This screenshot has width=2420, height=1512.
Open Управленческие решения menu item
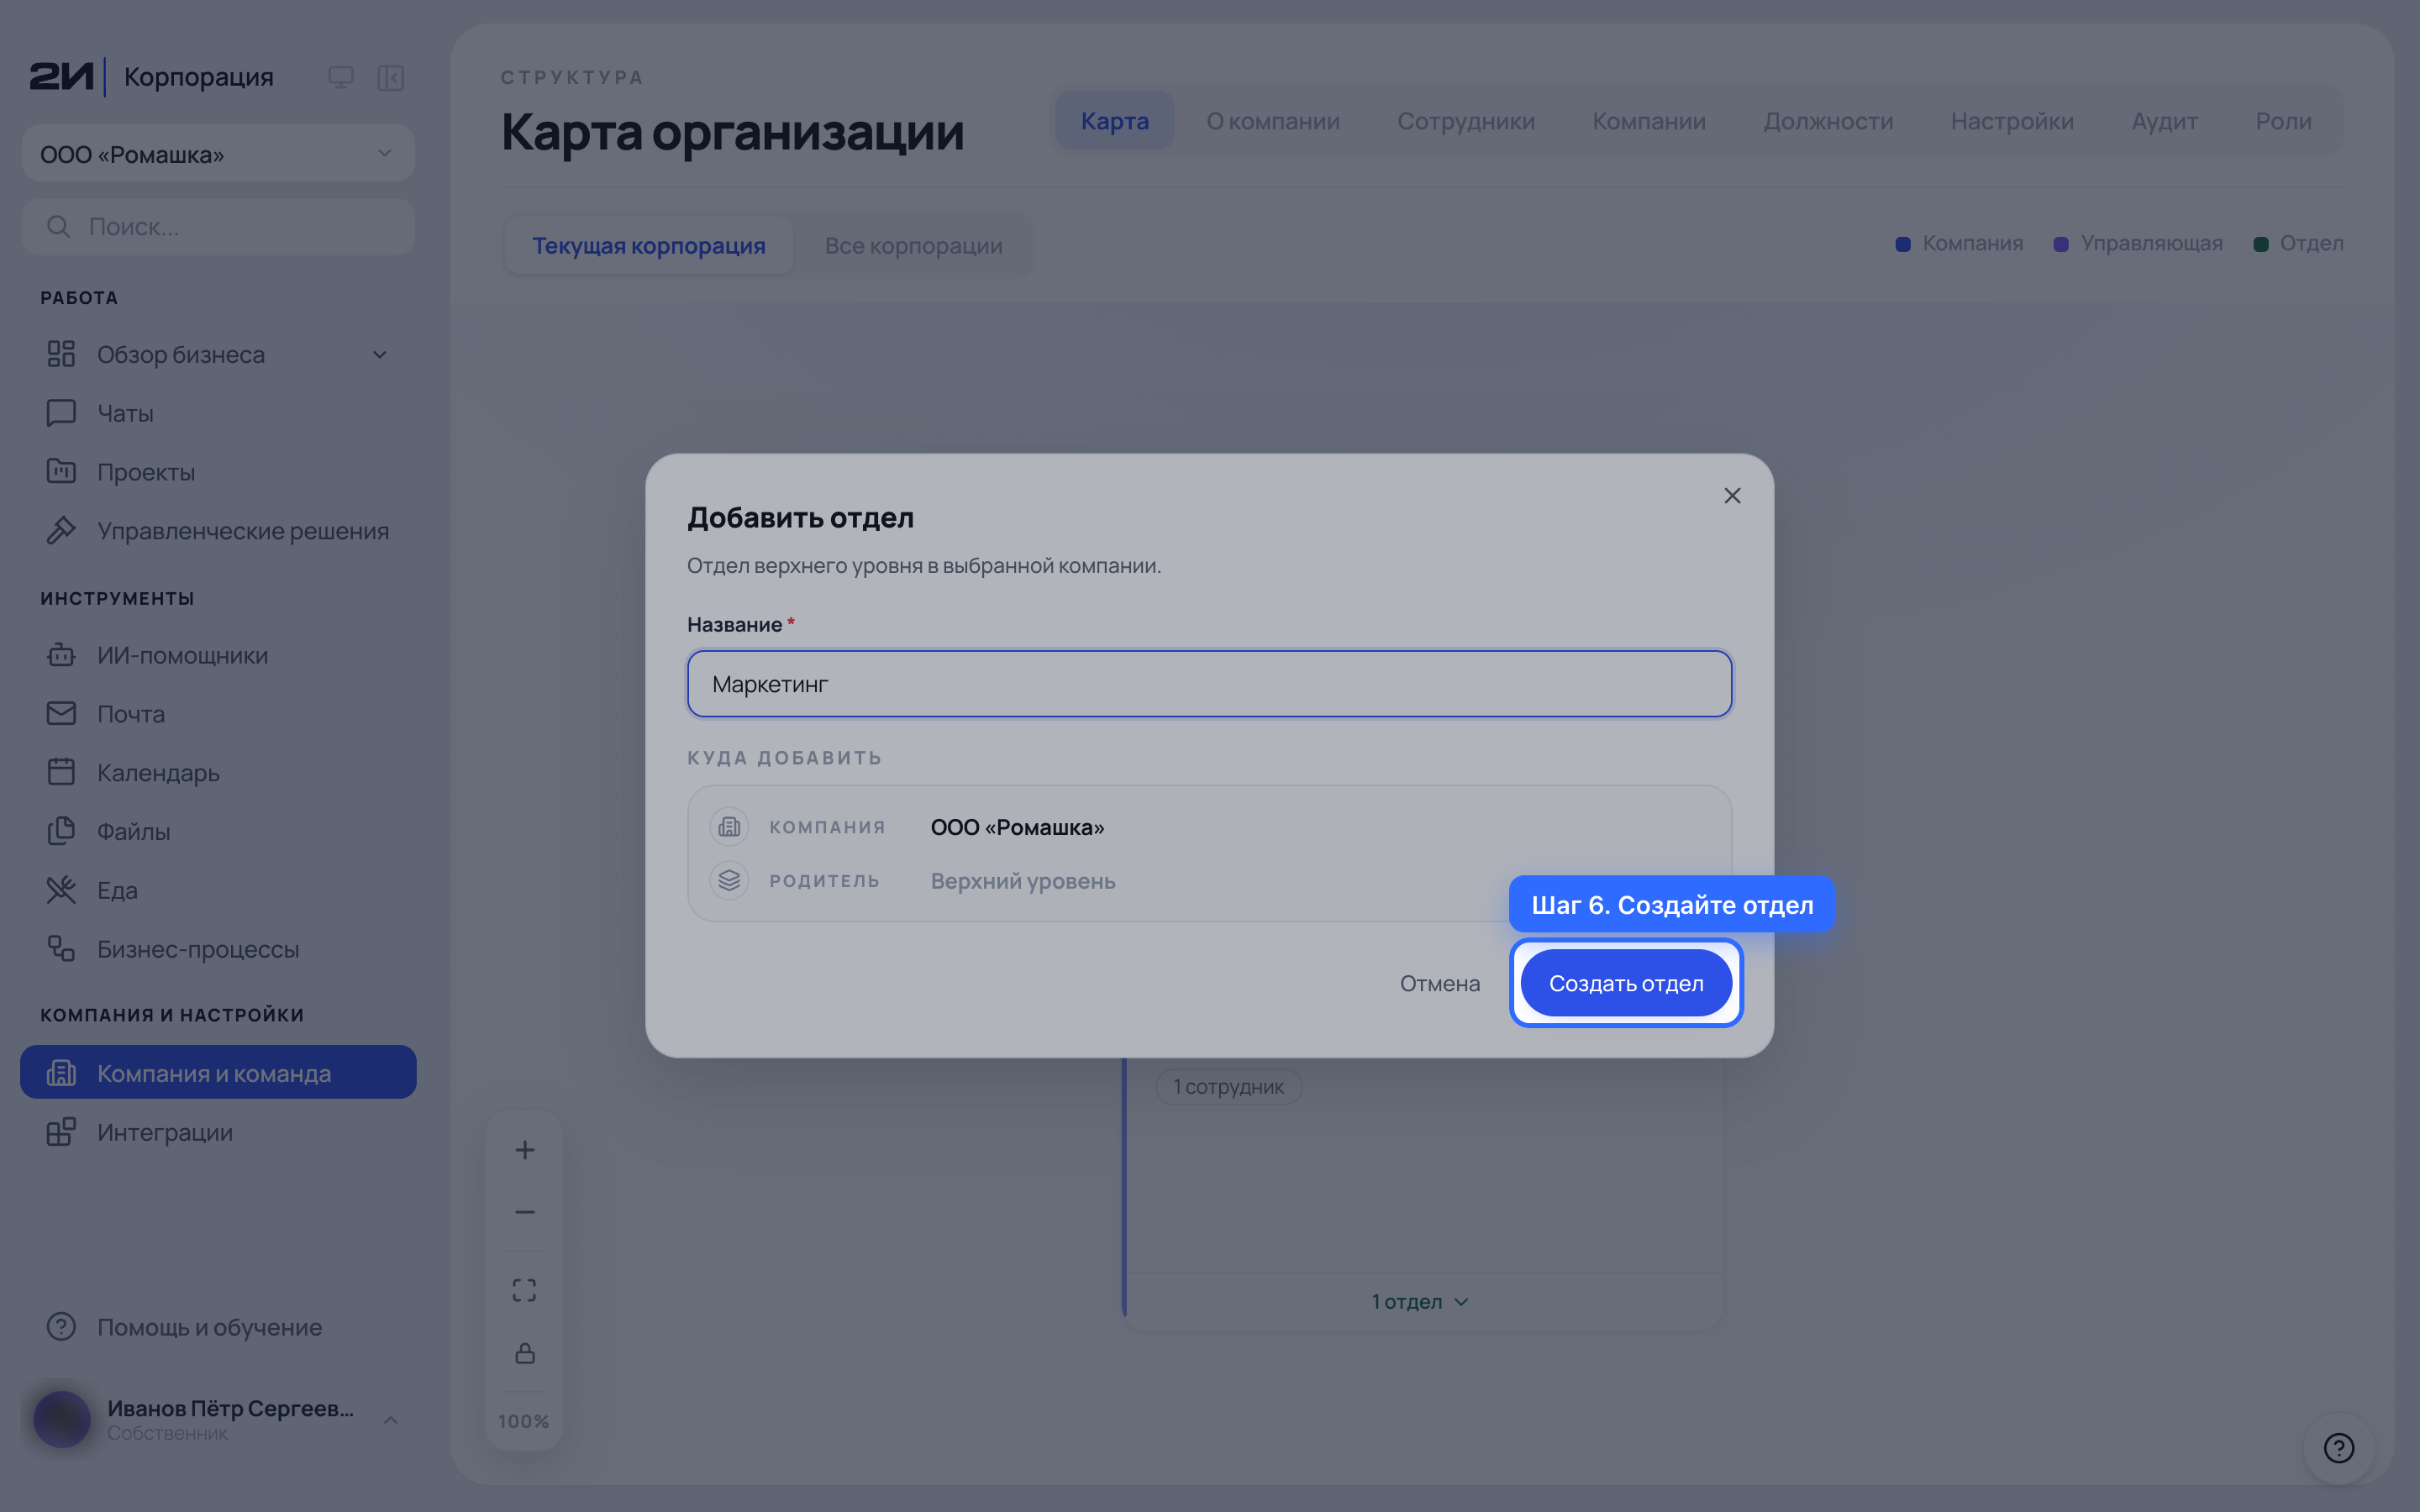[218, 530]
